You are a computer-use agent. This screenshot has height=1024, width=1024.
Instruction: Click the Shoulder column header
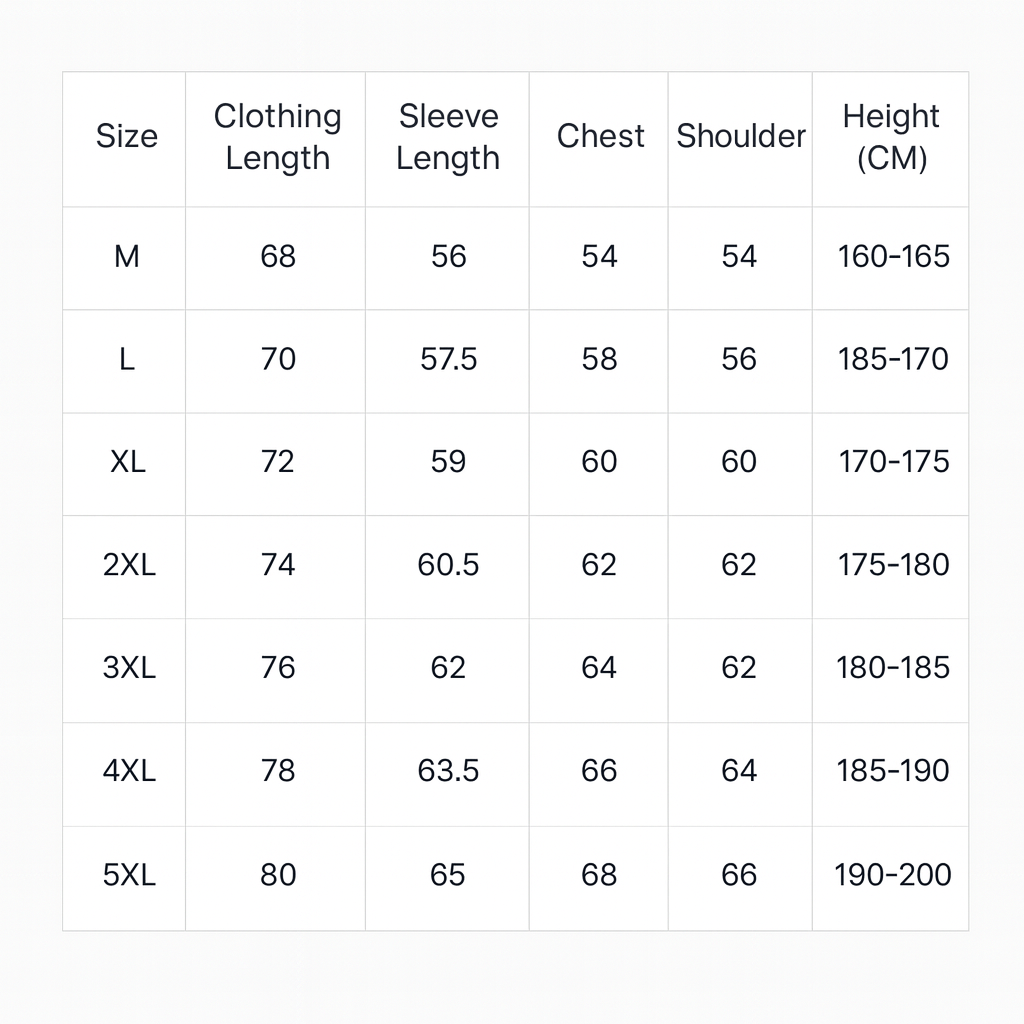click(740, 137)
